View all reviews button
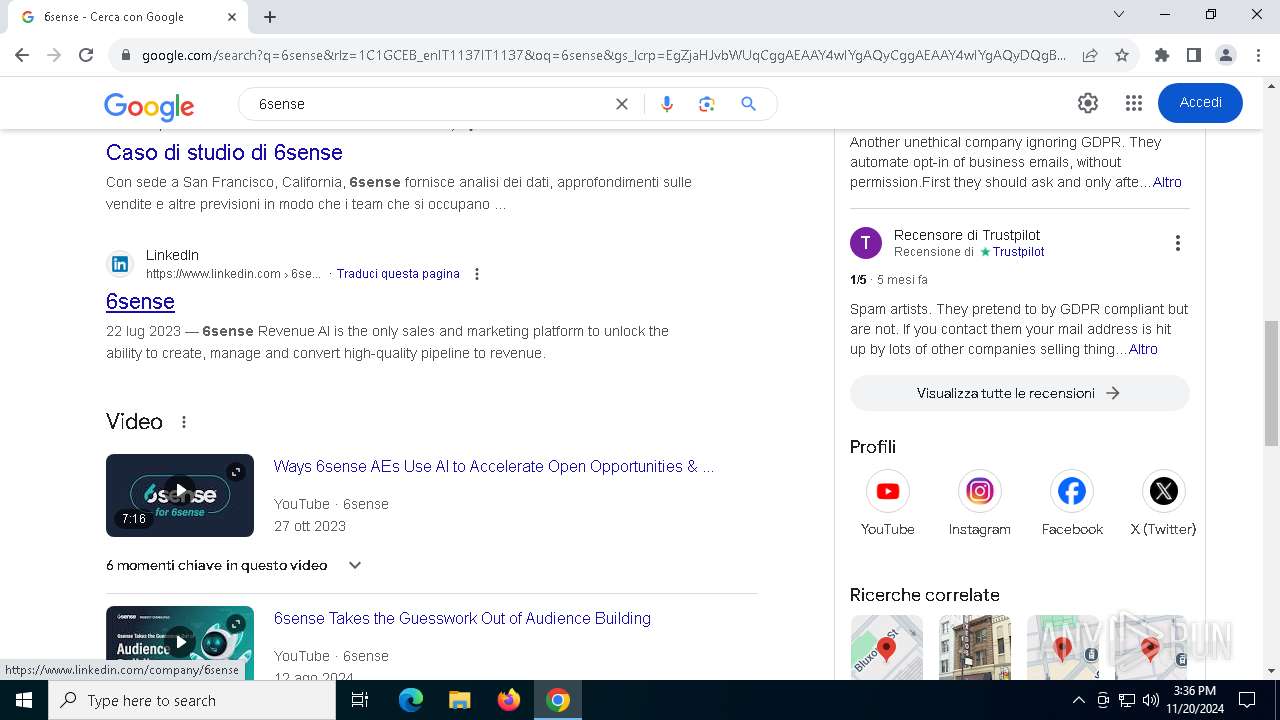 point(1019,393)
